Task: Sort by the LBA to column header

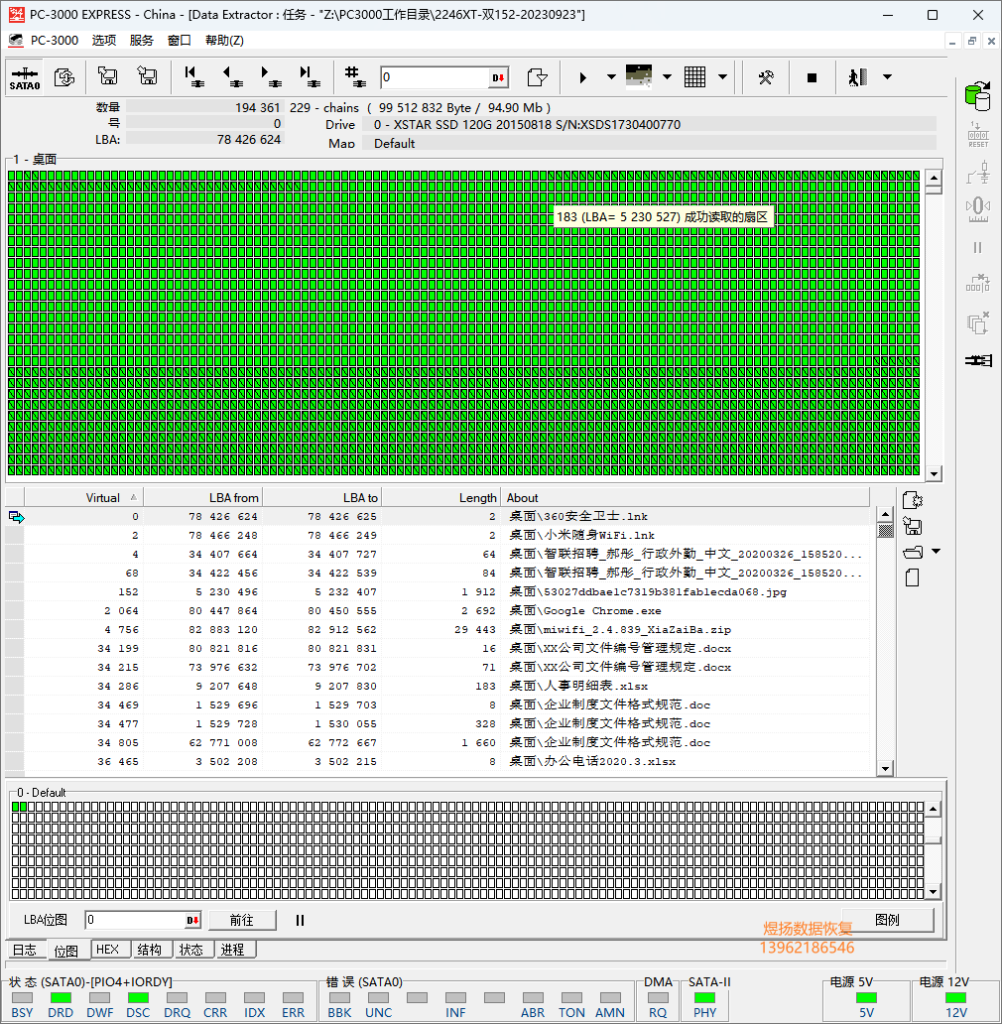Action: click(322, 498)
